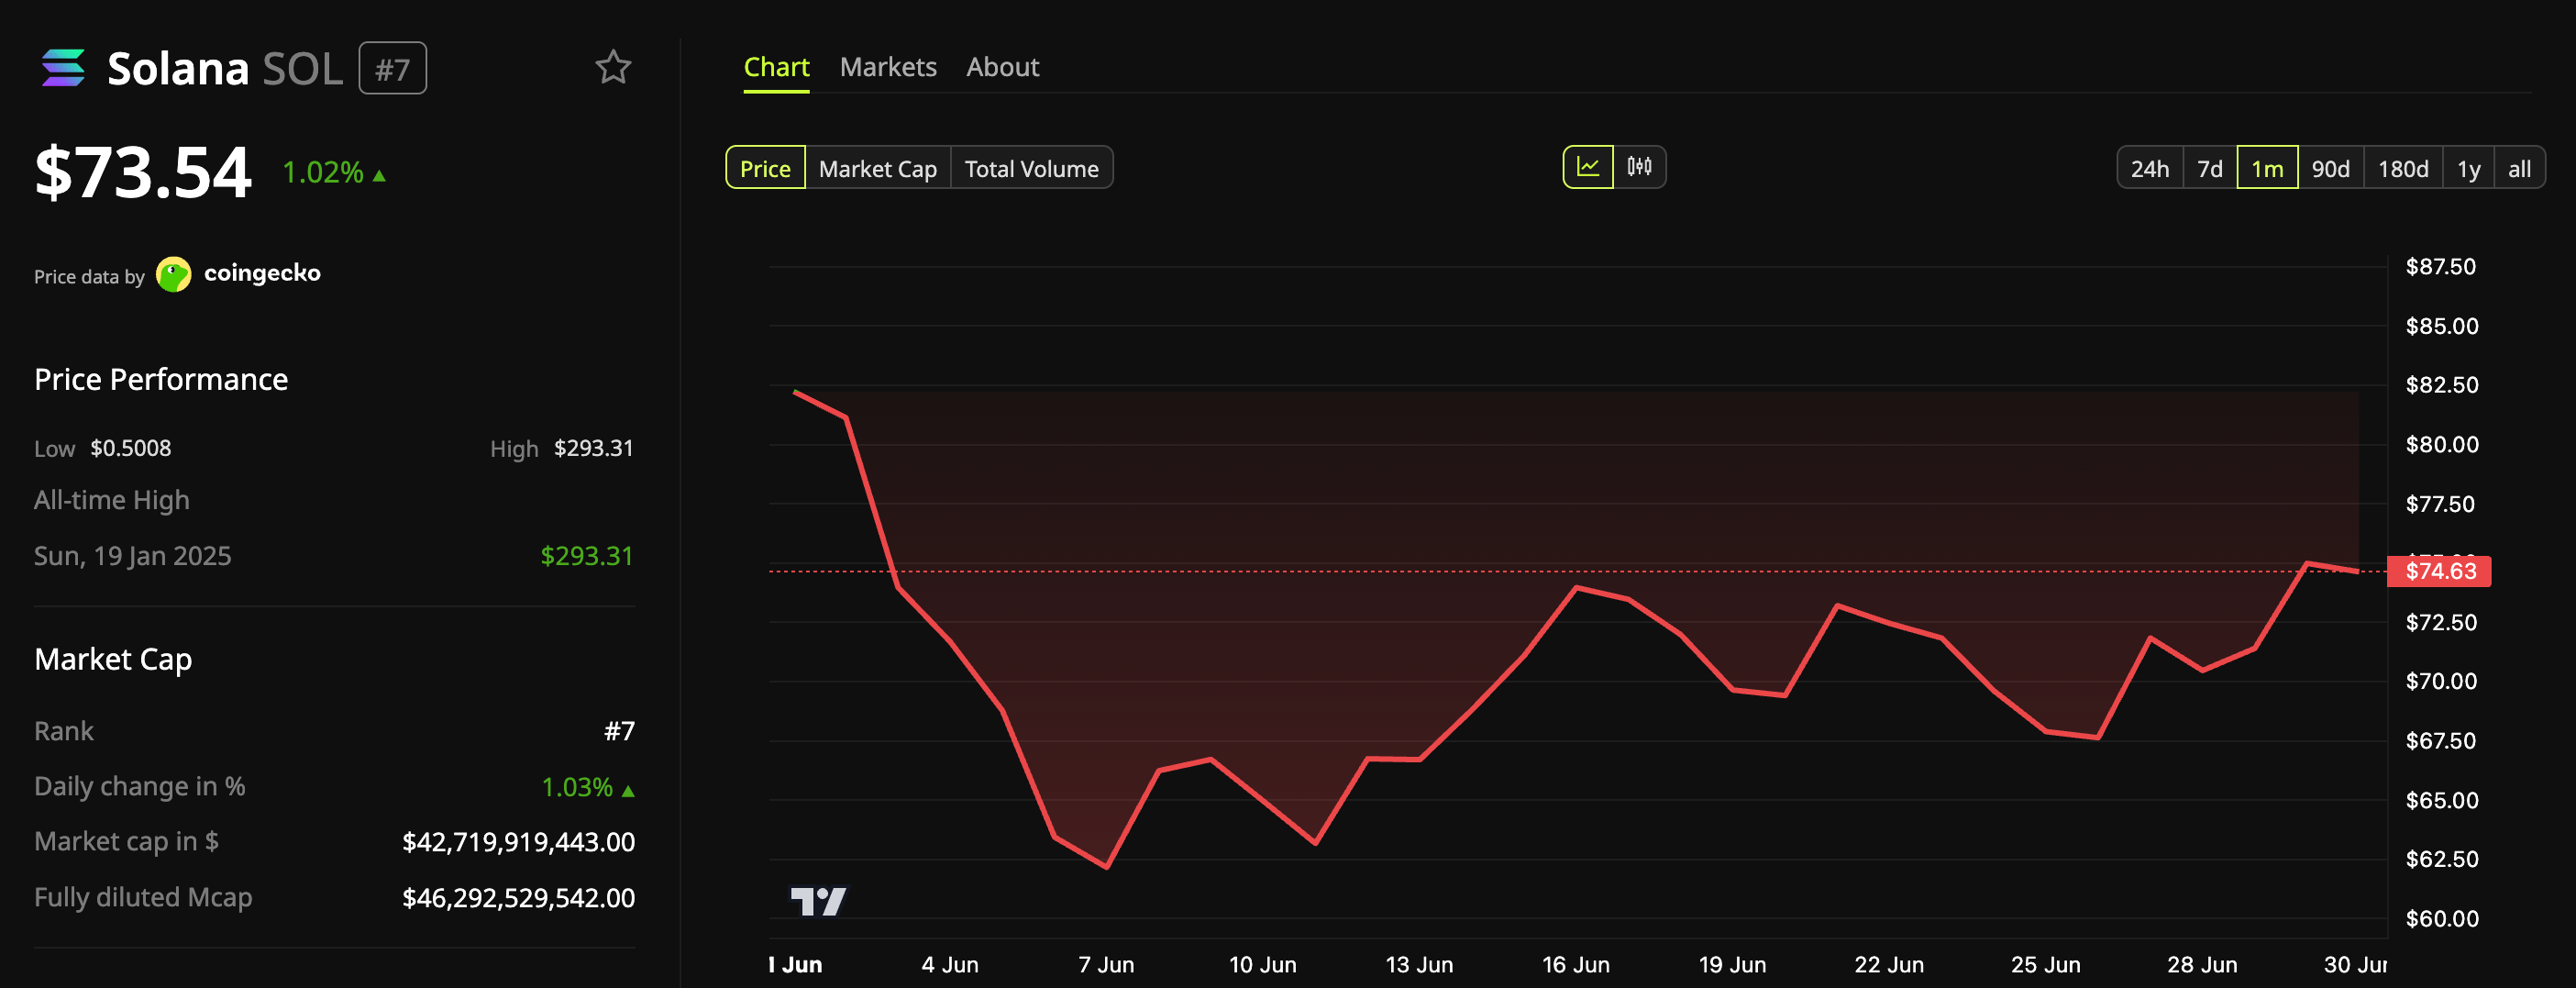Set chart range to 7d
This screenshot has height=988, width=2576.
pos(2210,168)
